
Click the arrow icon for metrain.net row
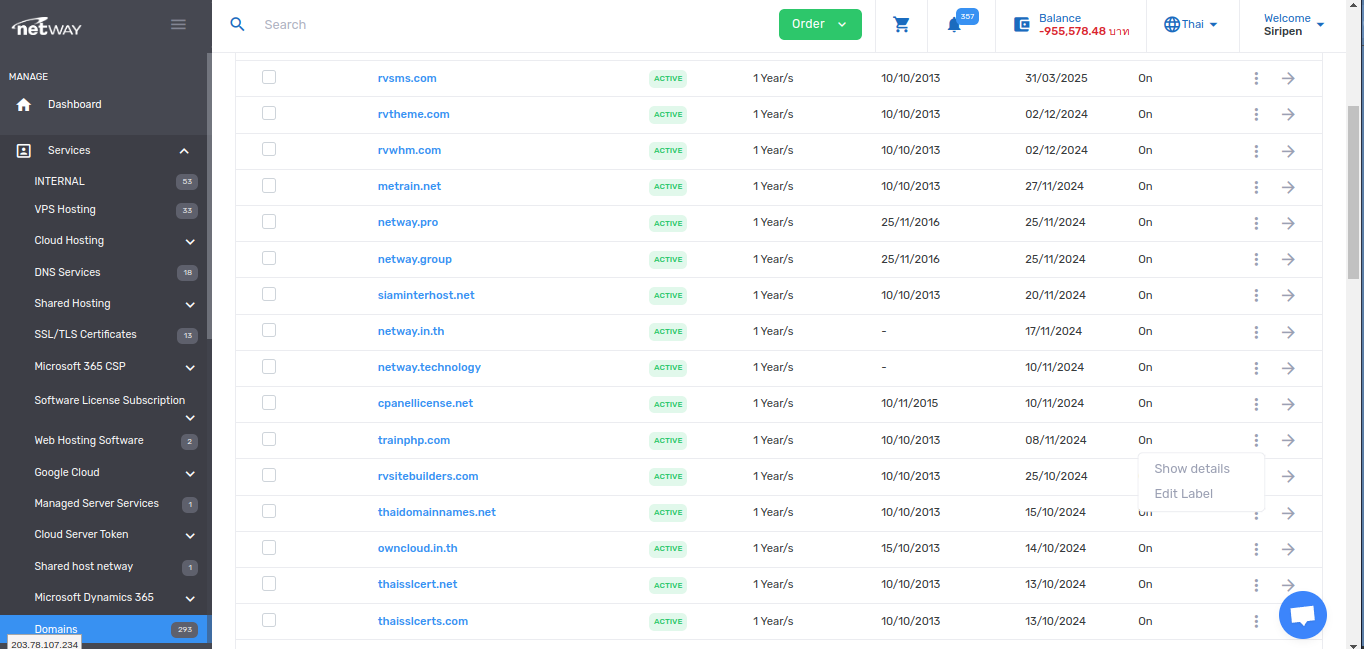1288,187
